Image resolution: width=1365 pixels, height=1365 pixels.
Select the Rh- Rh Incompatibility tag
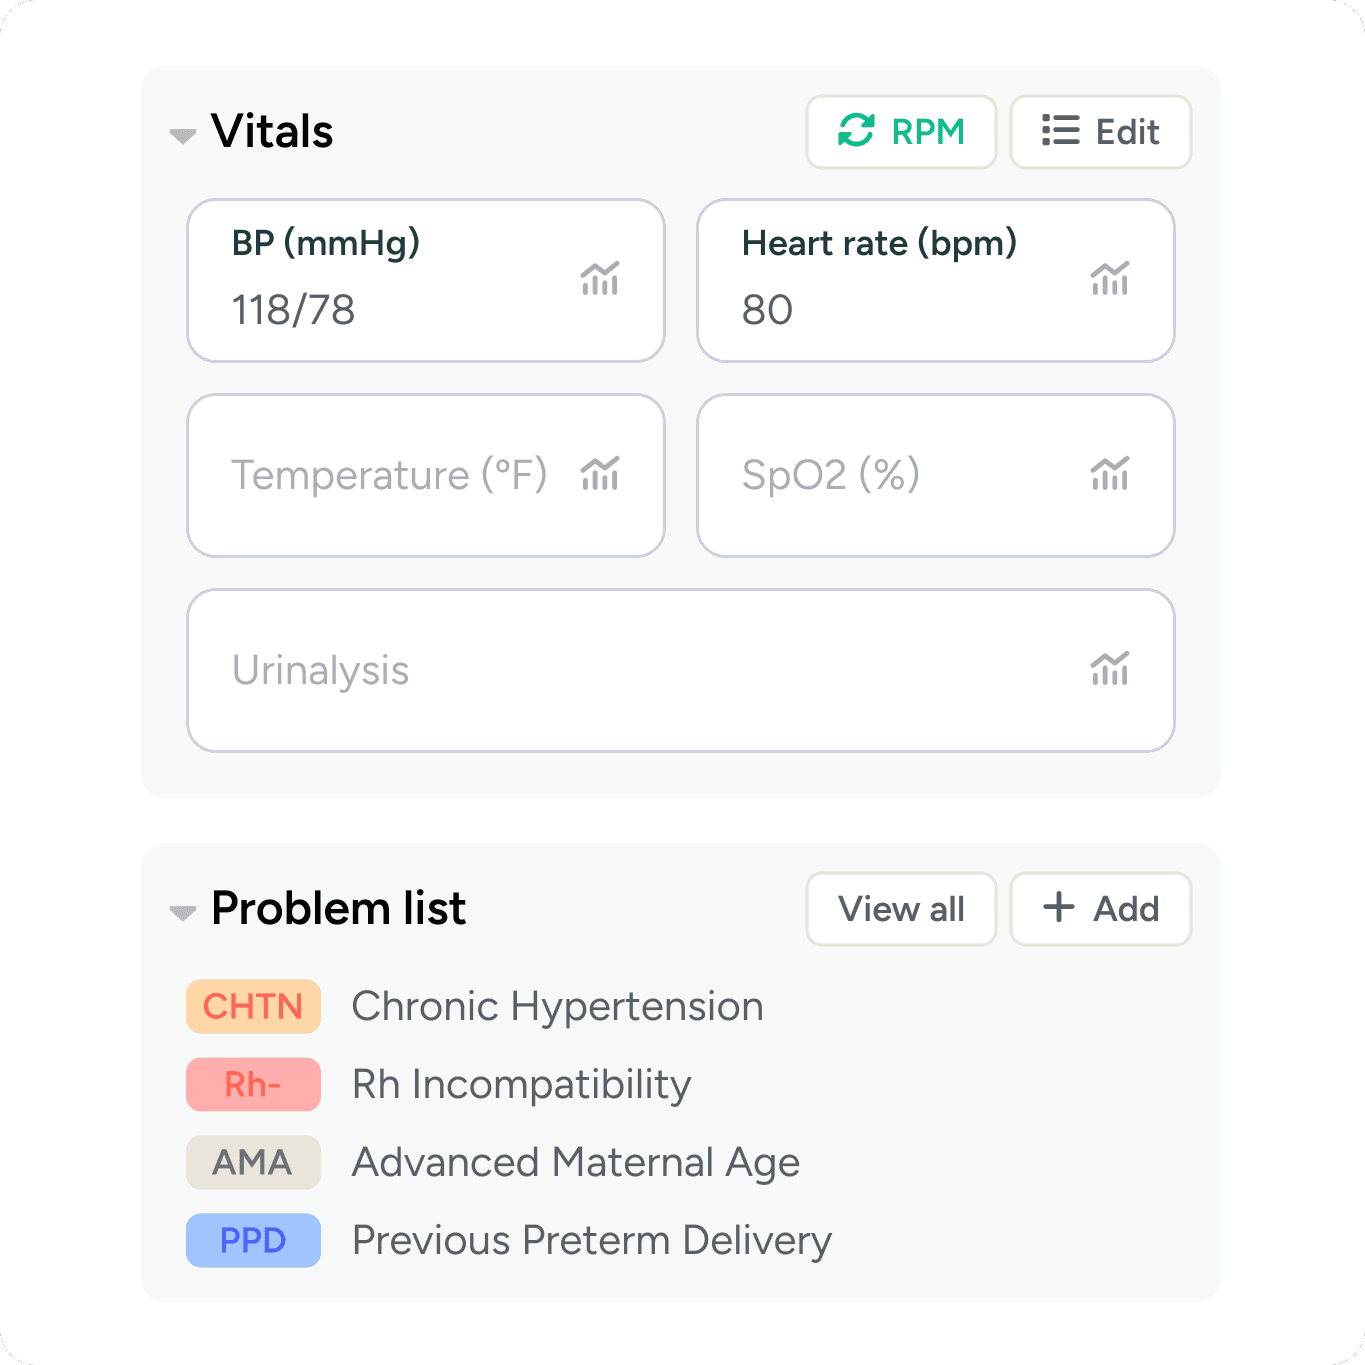click(253, 1084)
